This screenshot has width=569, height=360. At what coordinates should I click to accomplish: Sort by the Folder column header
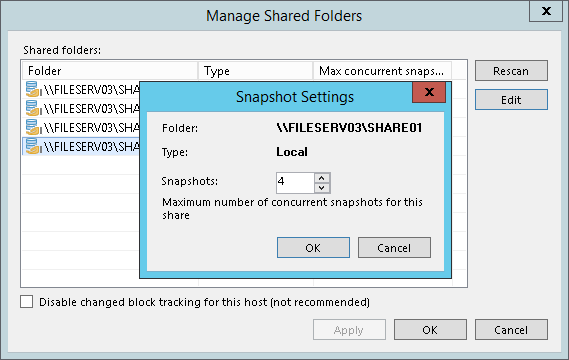[110, 71]
